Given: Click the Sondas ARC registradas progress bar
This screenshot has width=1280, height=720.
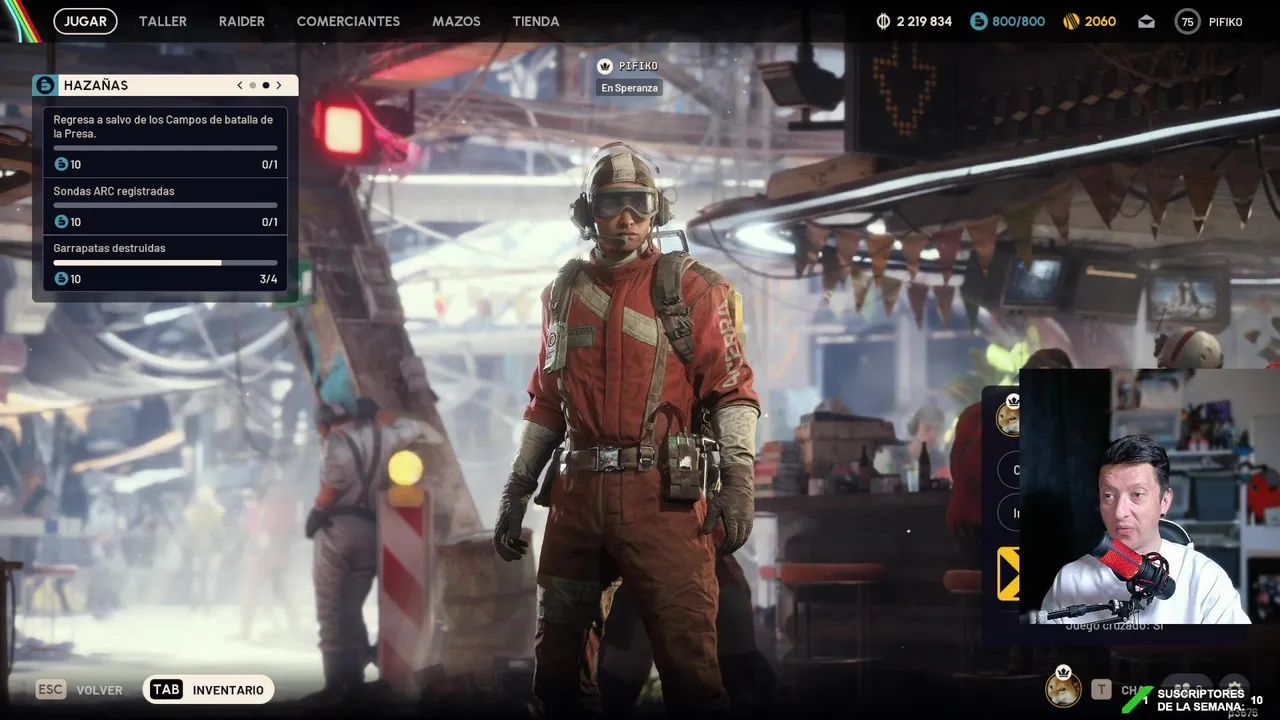Looking at the screenshot, I should click(165, 206).
